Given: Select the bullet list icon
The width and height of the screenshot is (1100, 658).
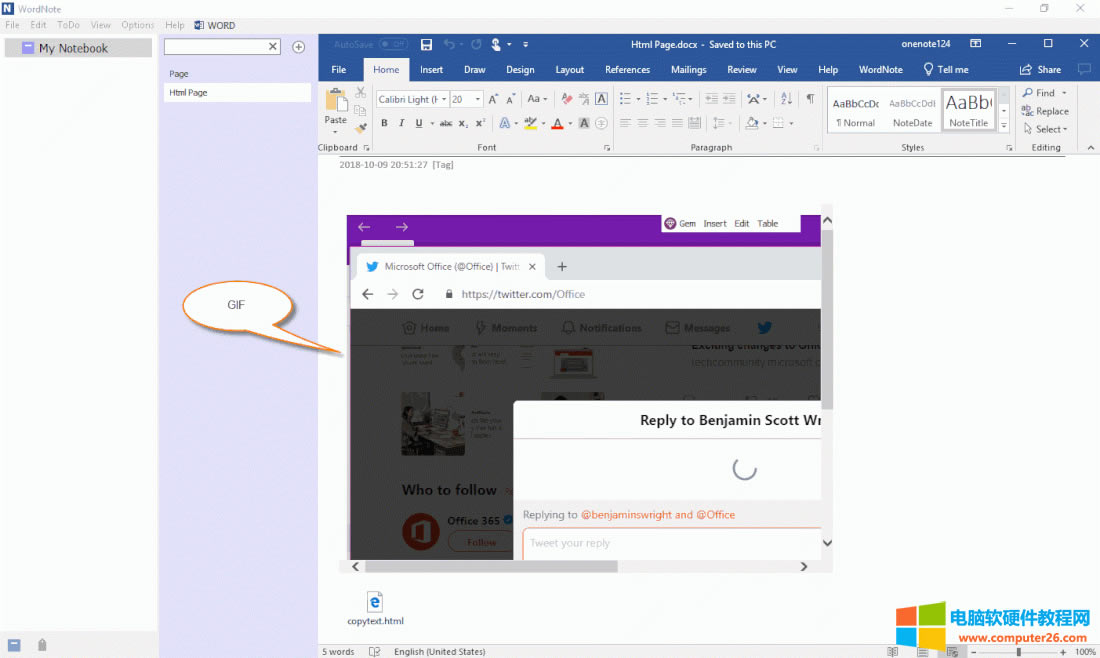Looking at the screenshot, I should [x=624, y=99].
